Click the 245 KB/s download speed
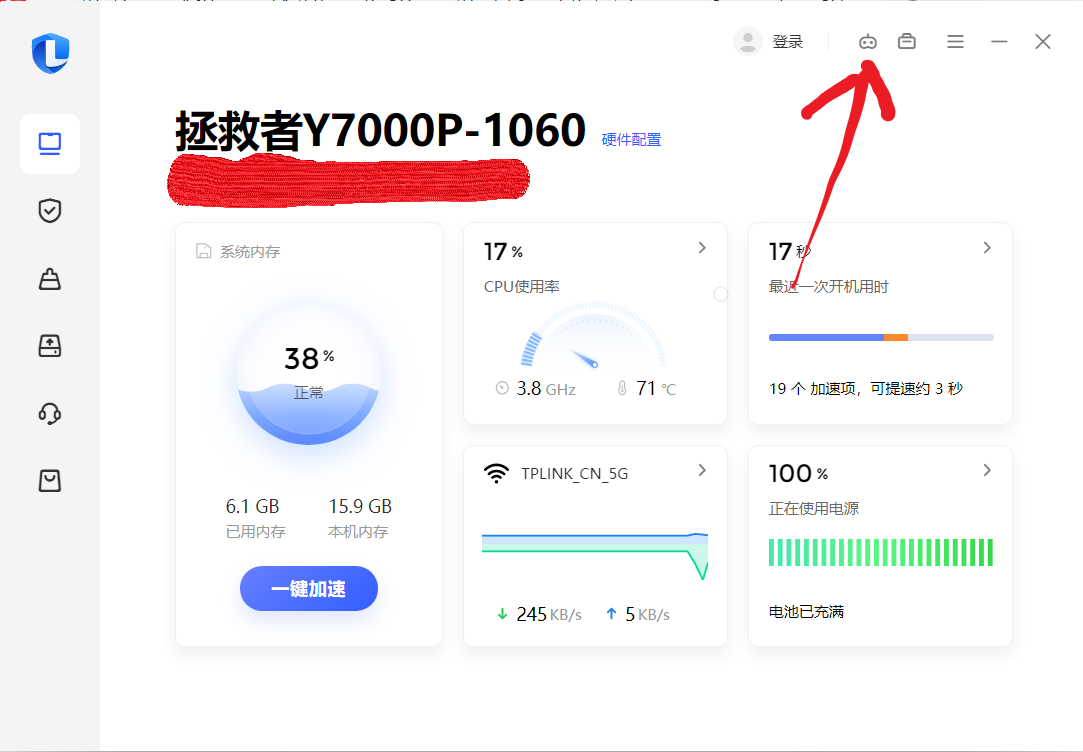Image resolution: width=1083 pixels, height=752 pixels. point(549,615)
